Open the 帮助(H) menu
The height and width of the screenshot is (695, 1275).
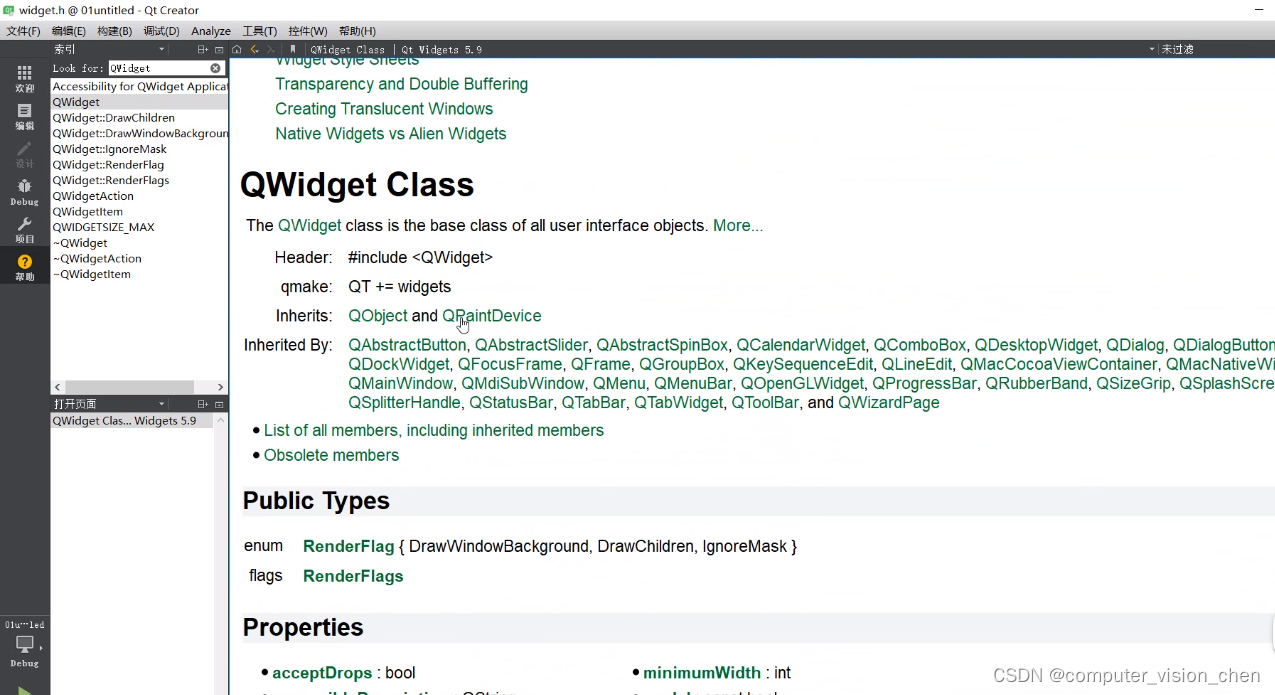(x=357, y=31)
